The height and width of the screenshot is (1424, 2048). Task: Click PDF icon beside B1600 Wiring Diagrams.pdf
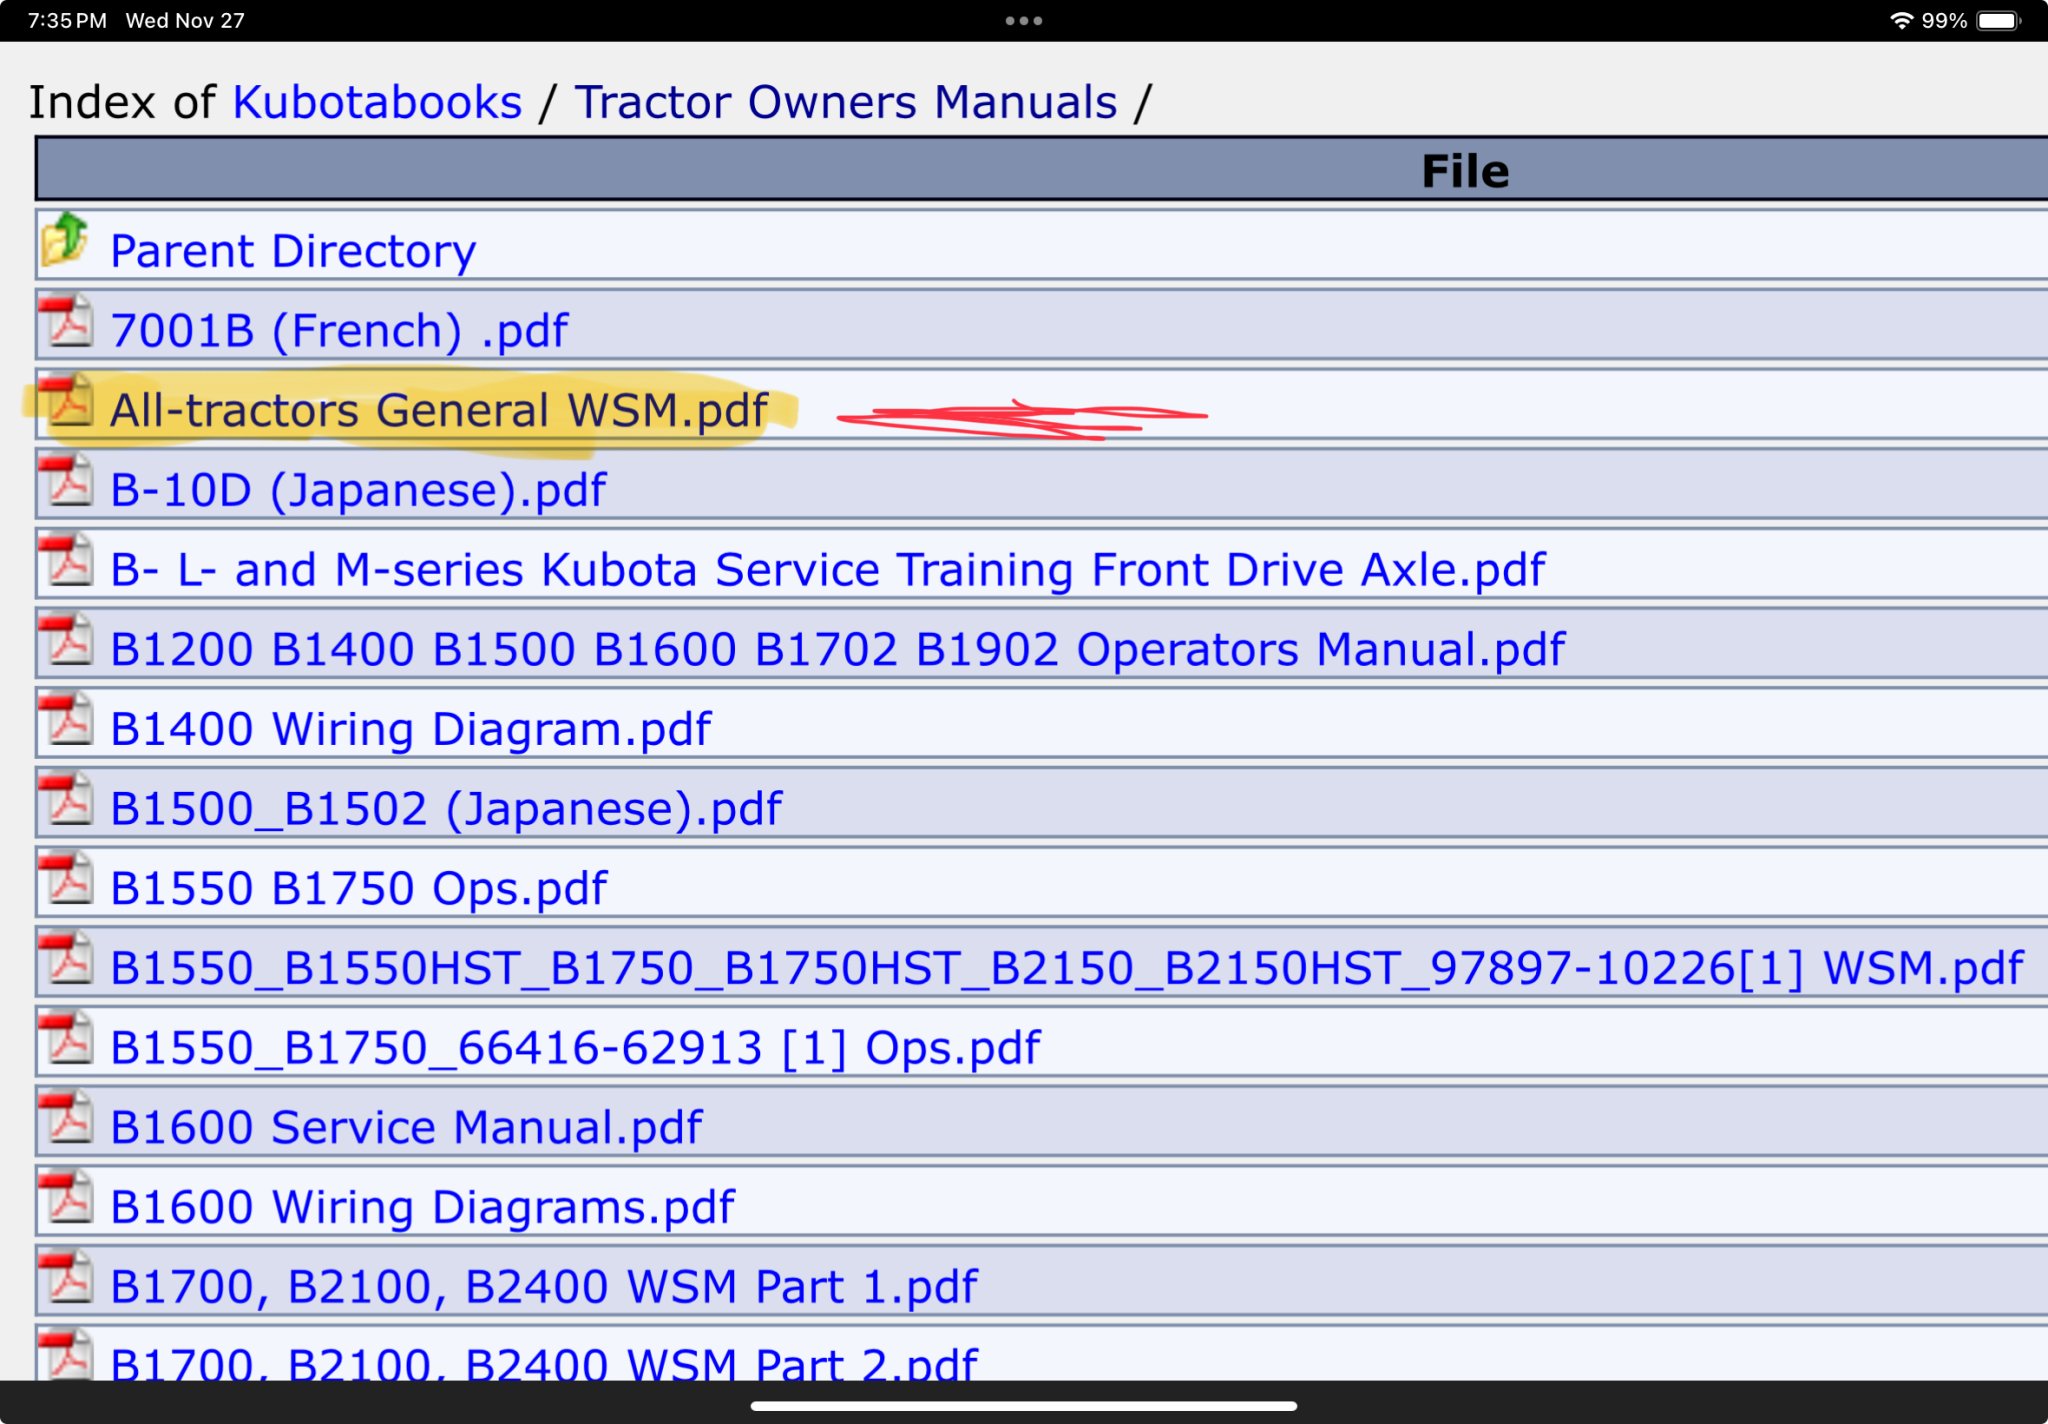66,1196
